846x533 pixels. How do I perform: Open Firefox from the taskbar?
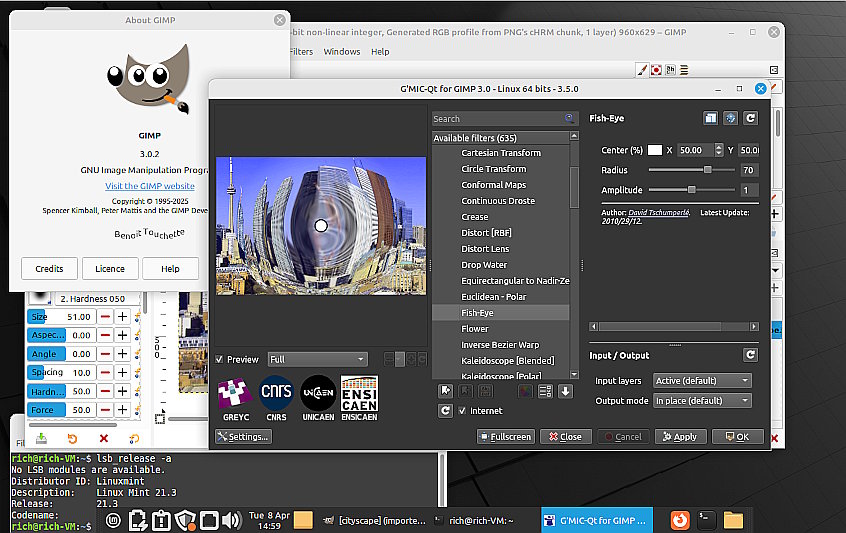(x=680, y=520)
